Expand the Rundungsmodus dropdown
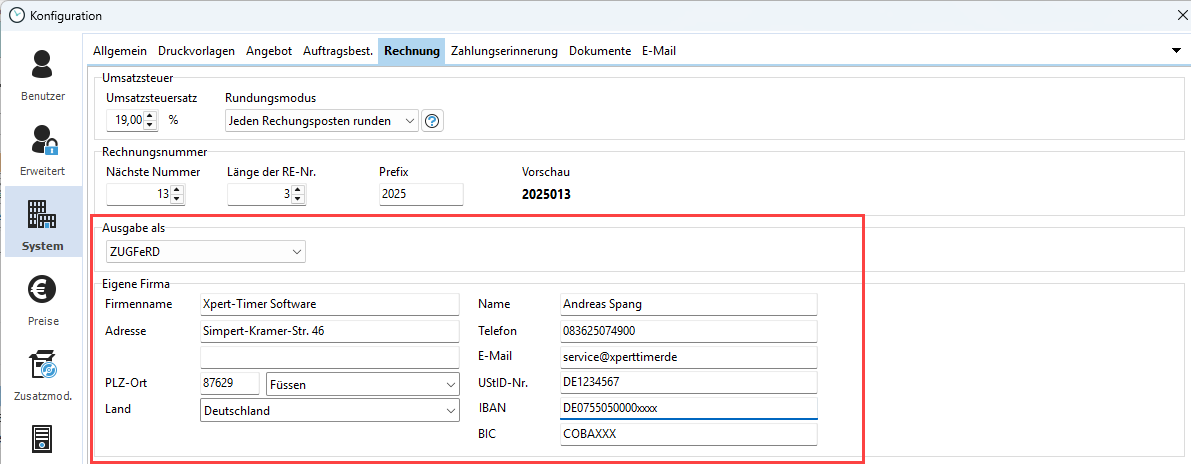 tap(408, 121)
